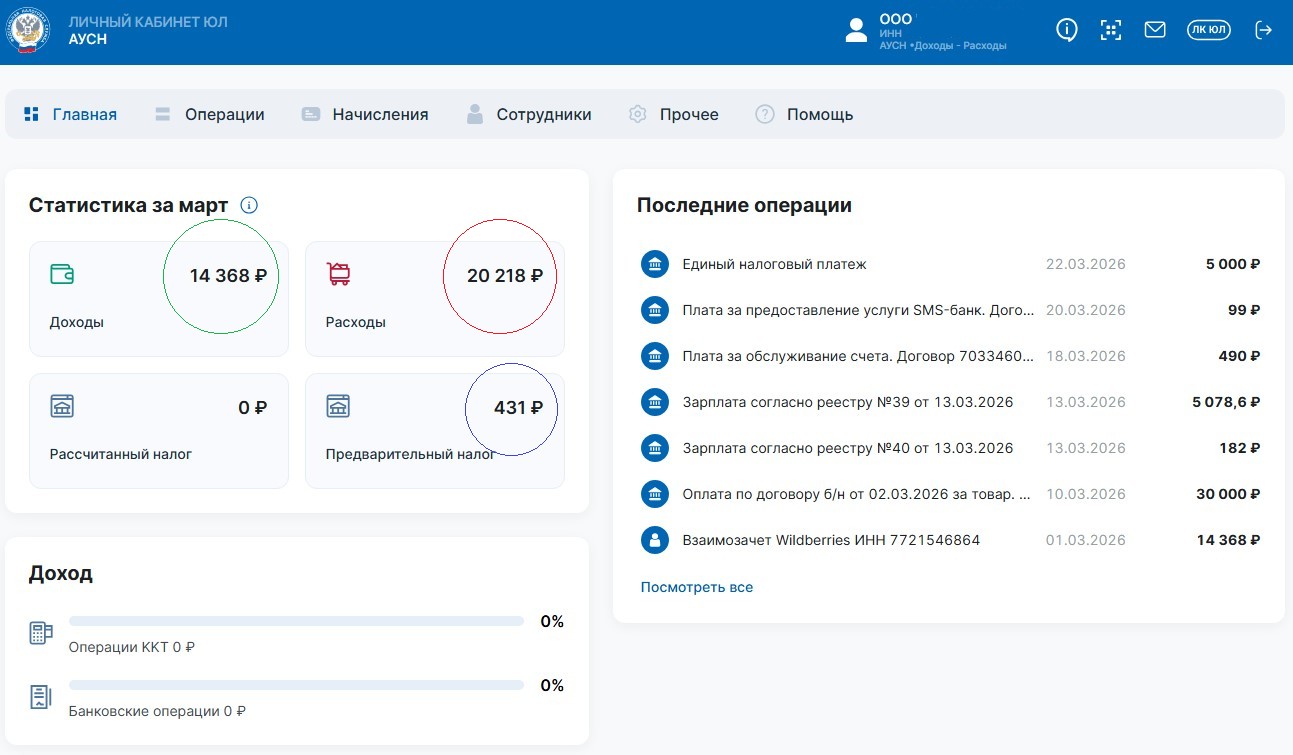Go to the Сотрудники tab
1293x755 pixels.
pyautogui.click(x=529, y=114)
